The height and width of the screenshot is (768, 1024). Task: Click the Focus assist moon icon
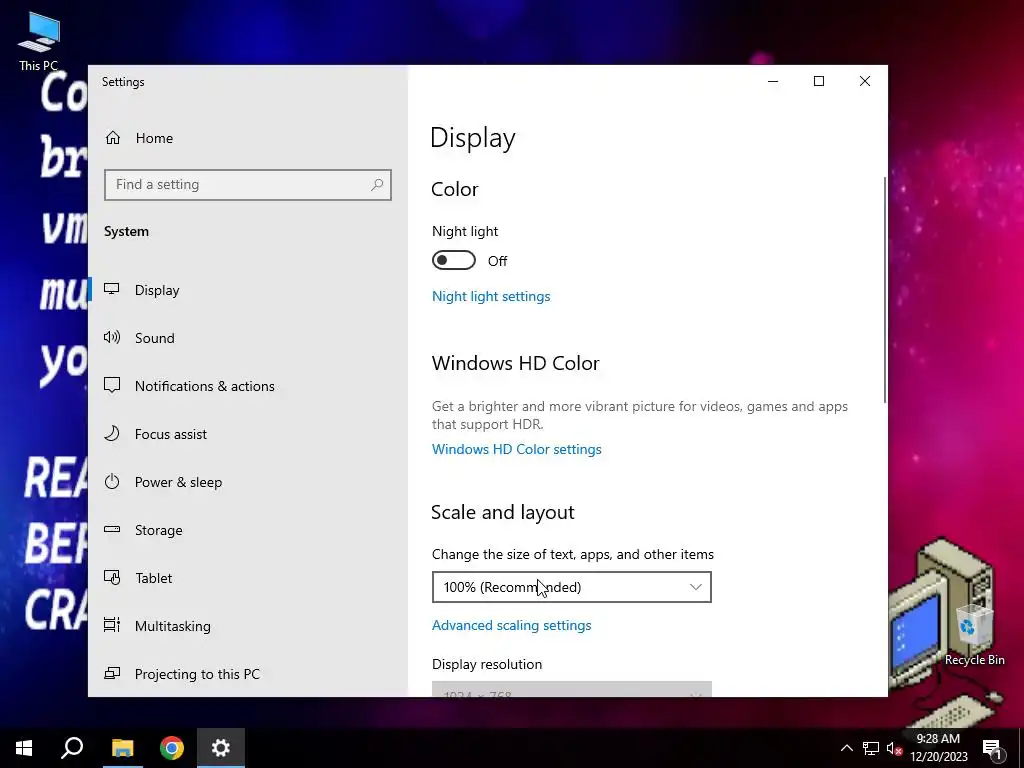tap(112, 433)
